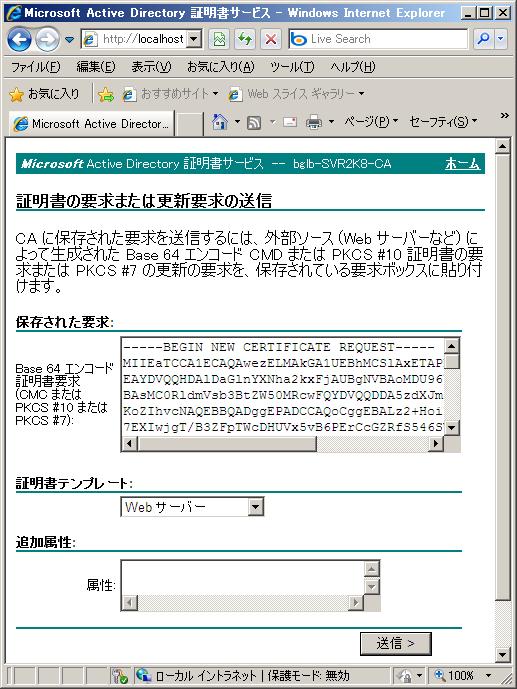The image size is (517, 689).
Task: Click the status bar security settings icon
Action: click(119, 675)
